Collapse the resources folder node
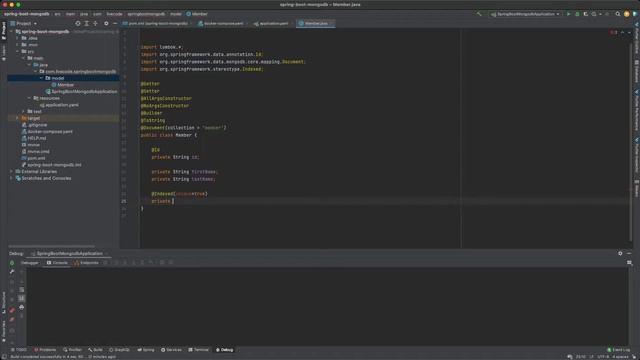The width and height of the screenshot is (640, 360). (x=29, y=98)
